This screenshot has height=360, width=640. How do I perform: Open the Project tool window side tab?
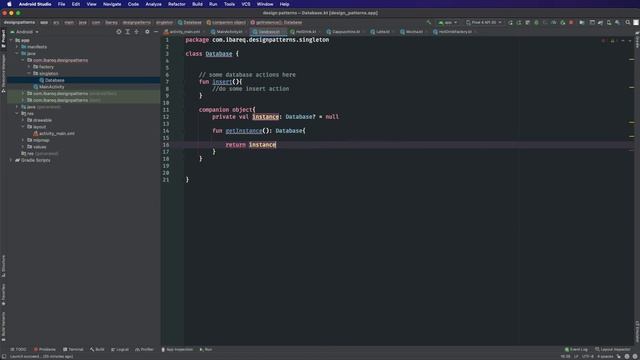pyautogui.click(x=3, y=38)
